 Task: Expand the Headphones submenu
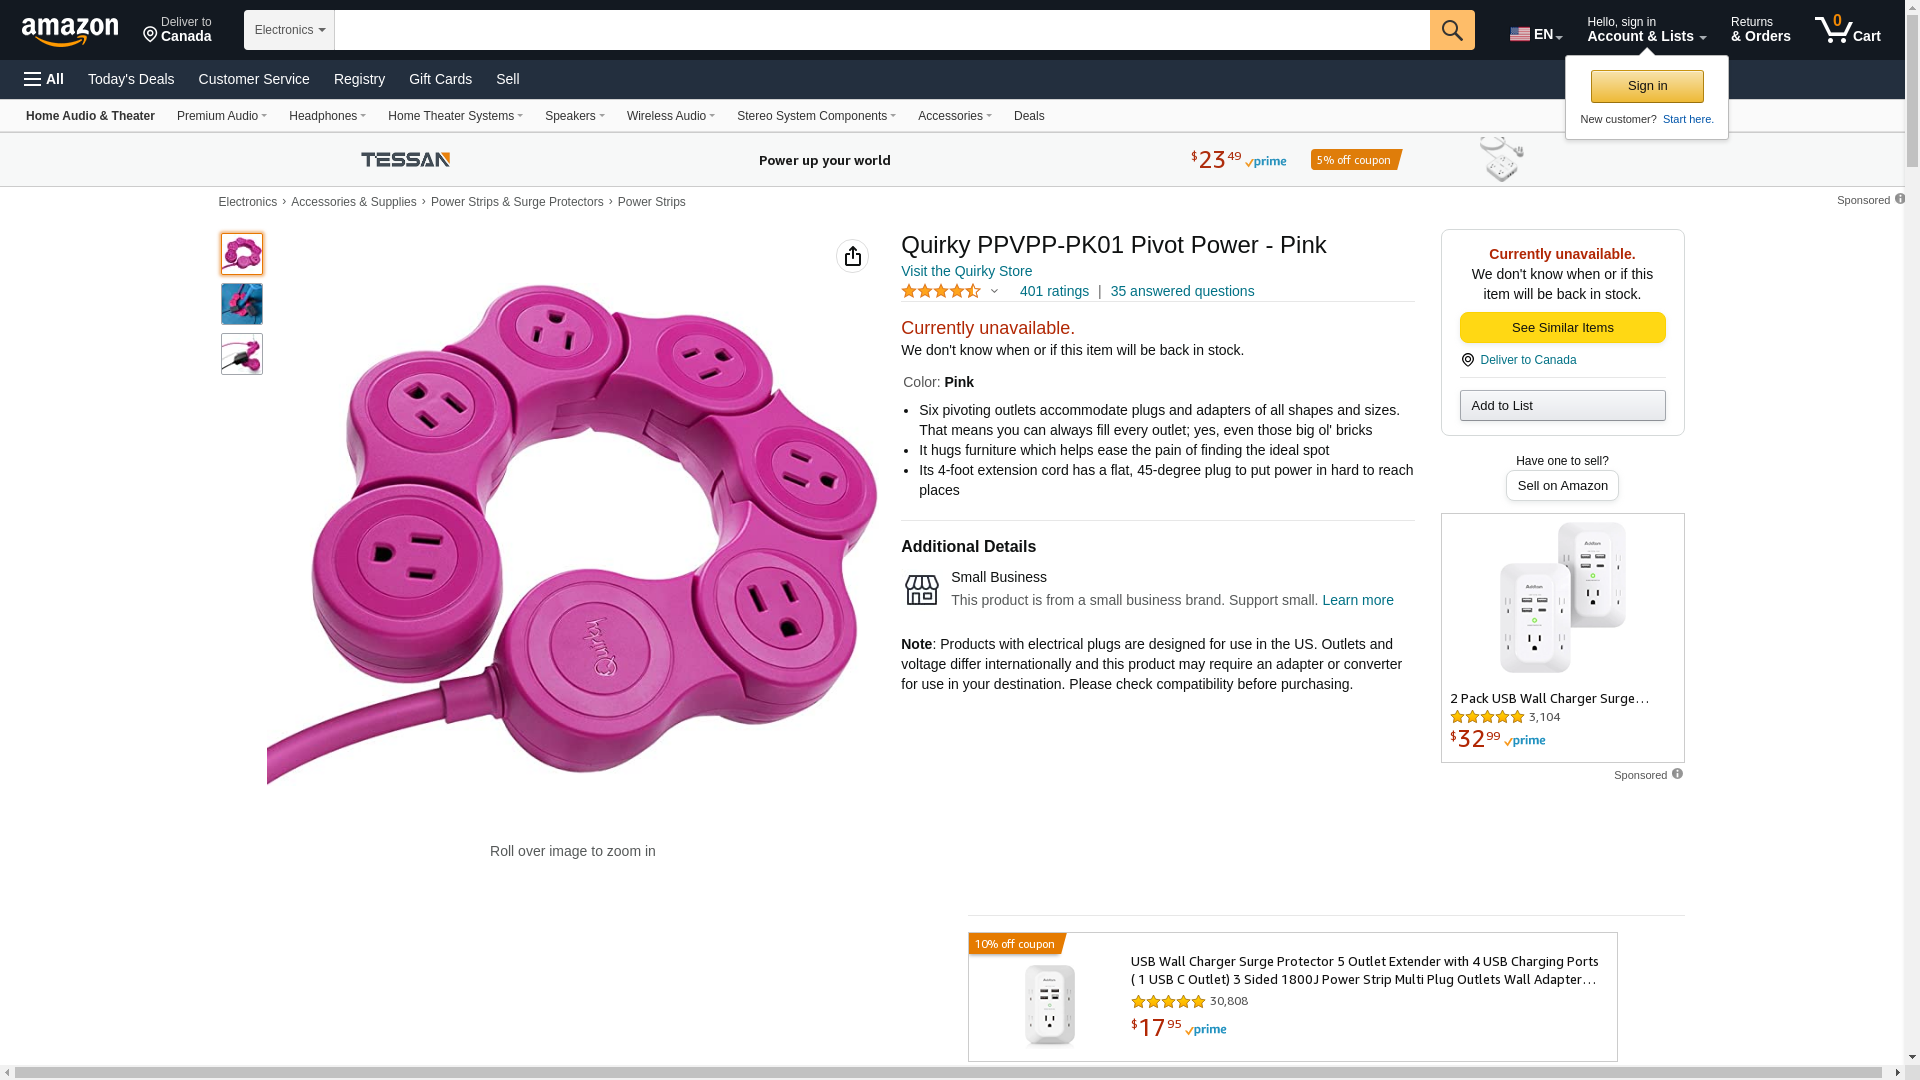pos(327,116)
